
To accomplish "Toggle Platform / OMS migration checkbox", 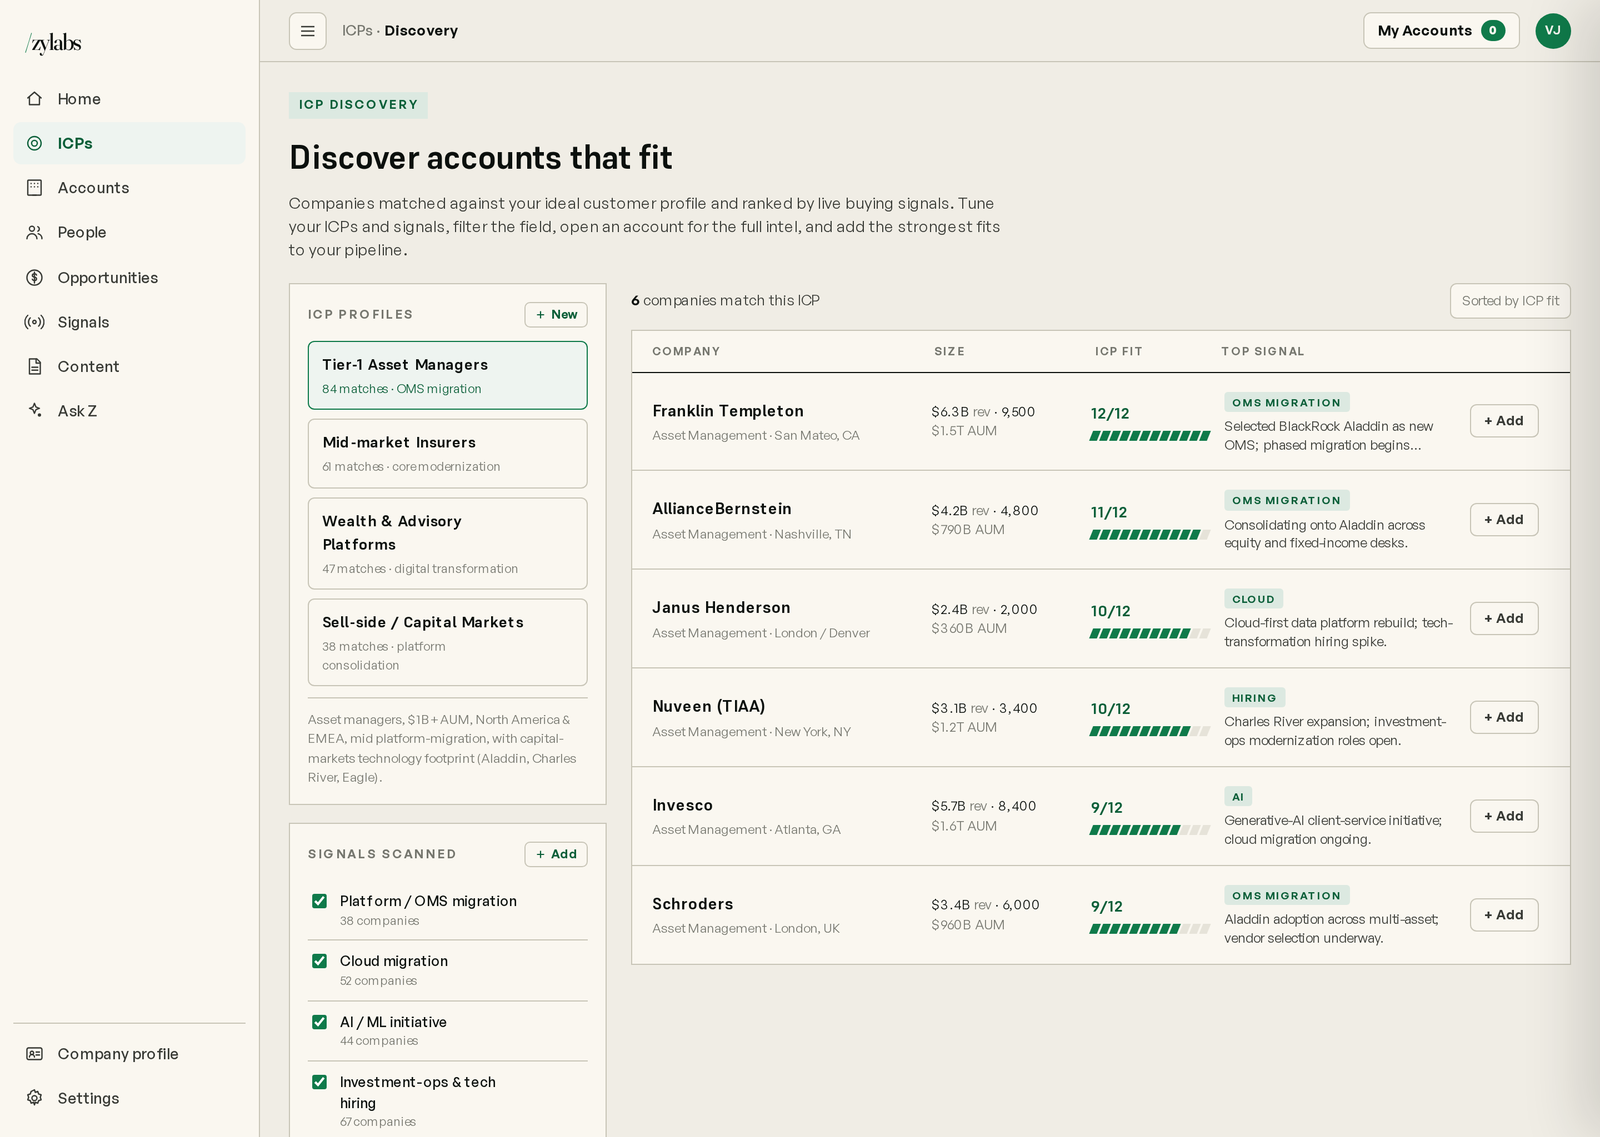I will tap(320, 901).
